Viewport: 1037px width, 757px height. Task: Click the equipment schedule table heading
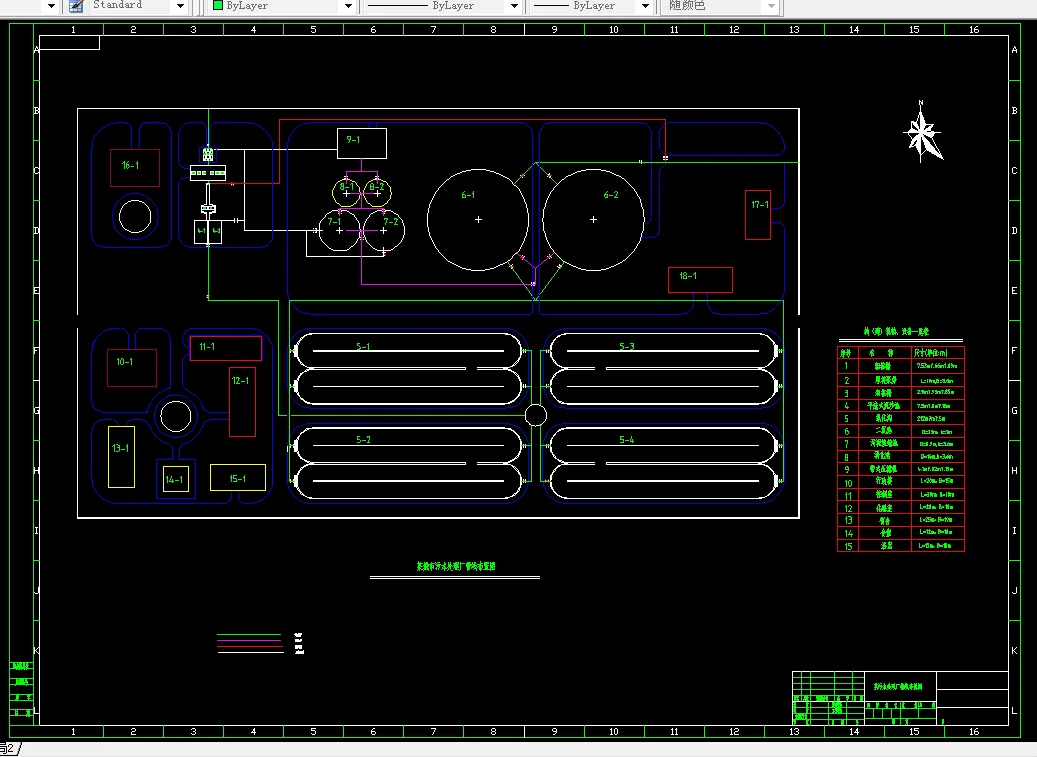click(x=896, y=331)
